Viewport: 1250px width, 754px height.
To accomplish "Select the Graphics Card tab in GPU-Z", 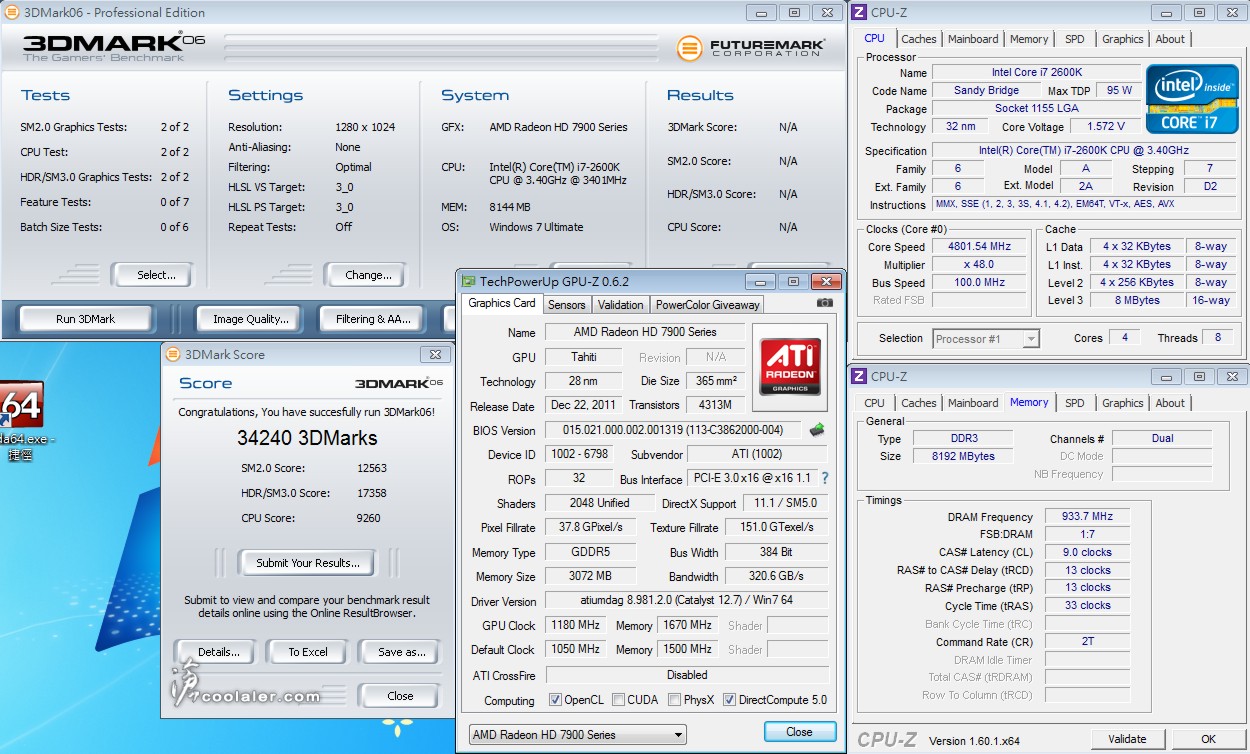I will (502, 303).
